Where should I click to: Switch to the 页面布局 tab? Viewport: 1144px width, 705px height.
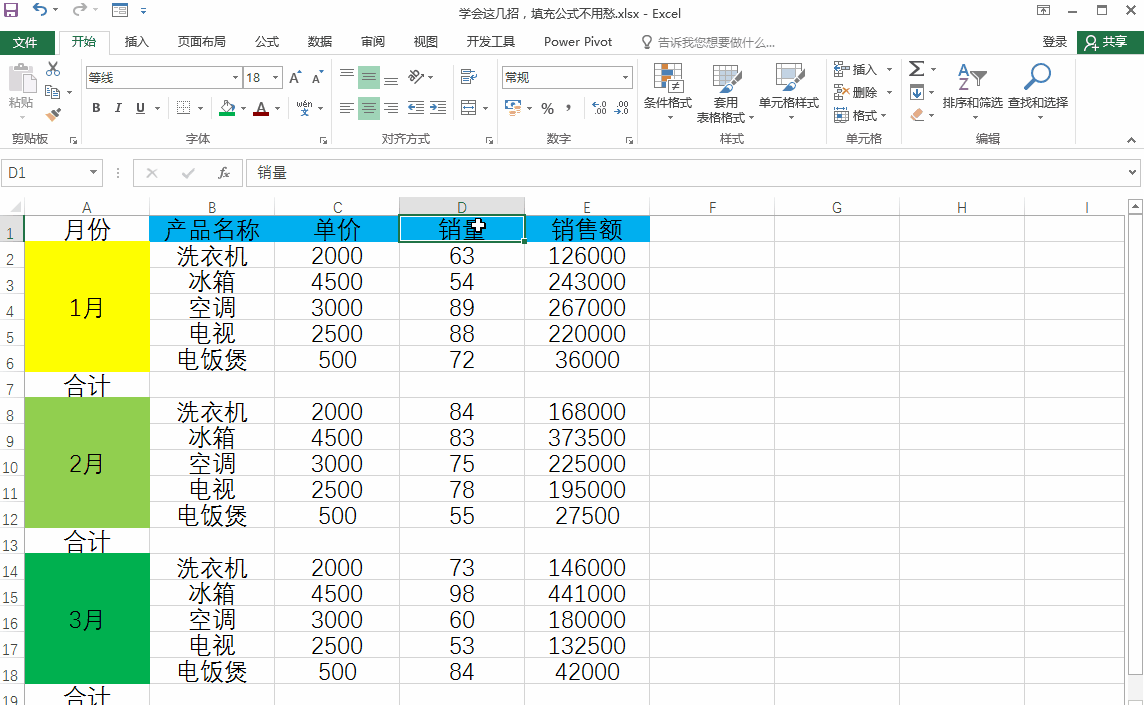click(201, 42)
